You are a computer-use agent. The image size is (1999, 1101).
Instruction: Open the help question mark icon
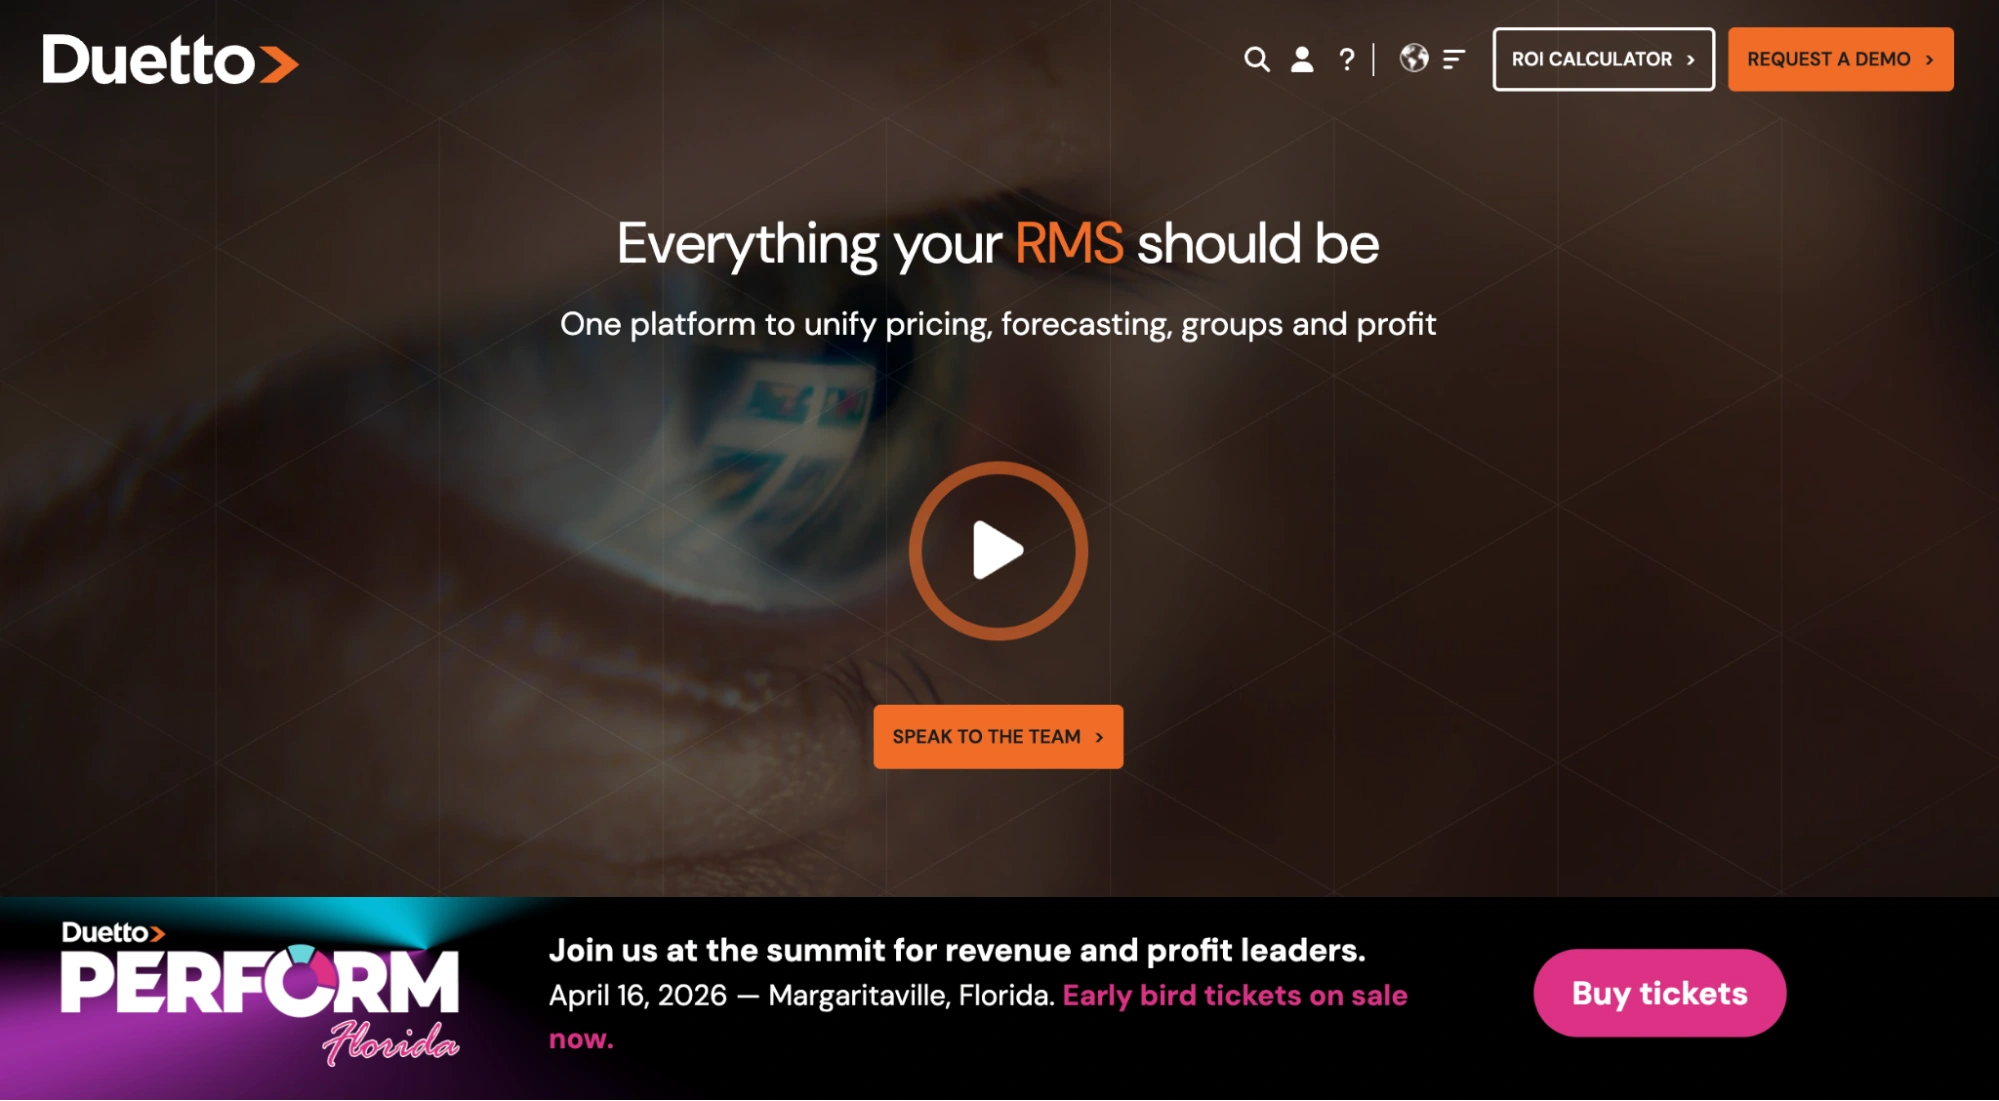click(1347, 60)
